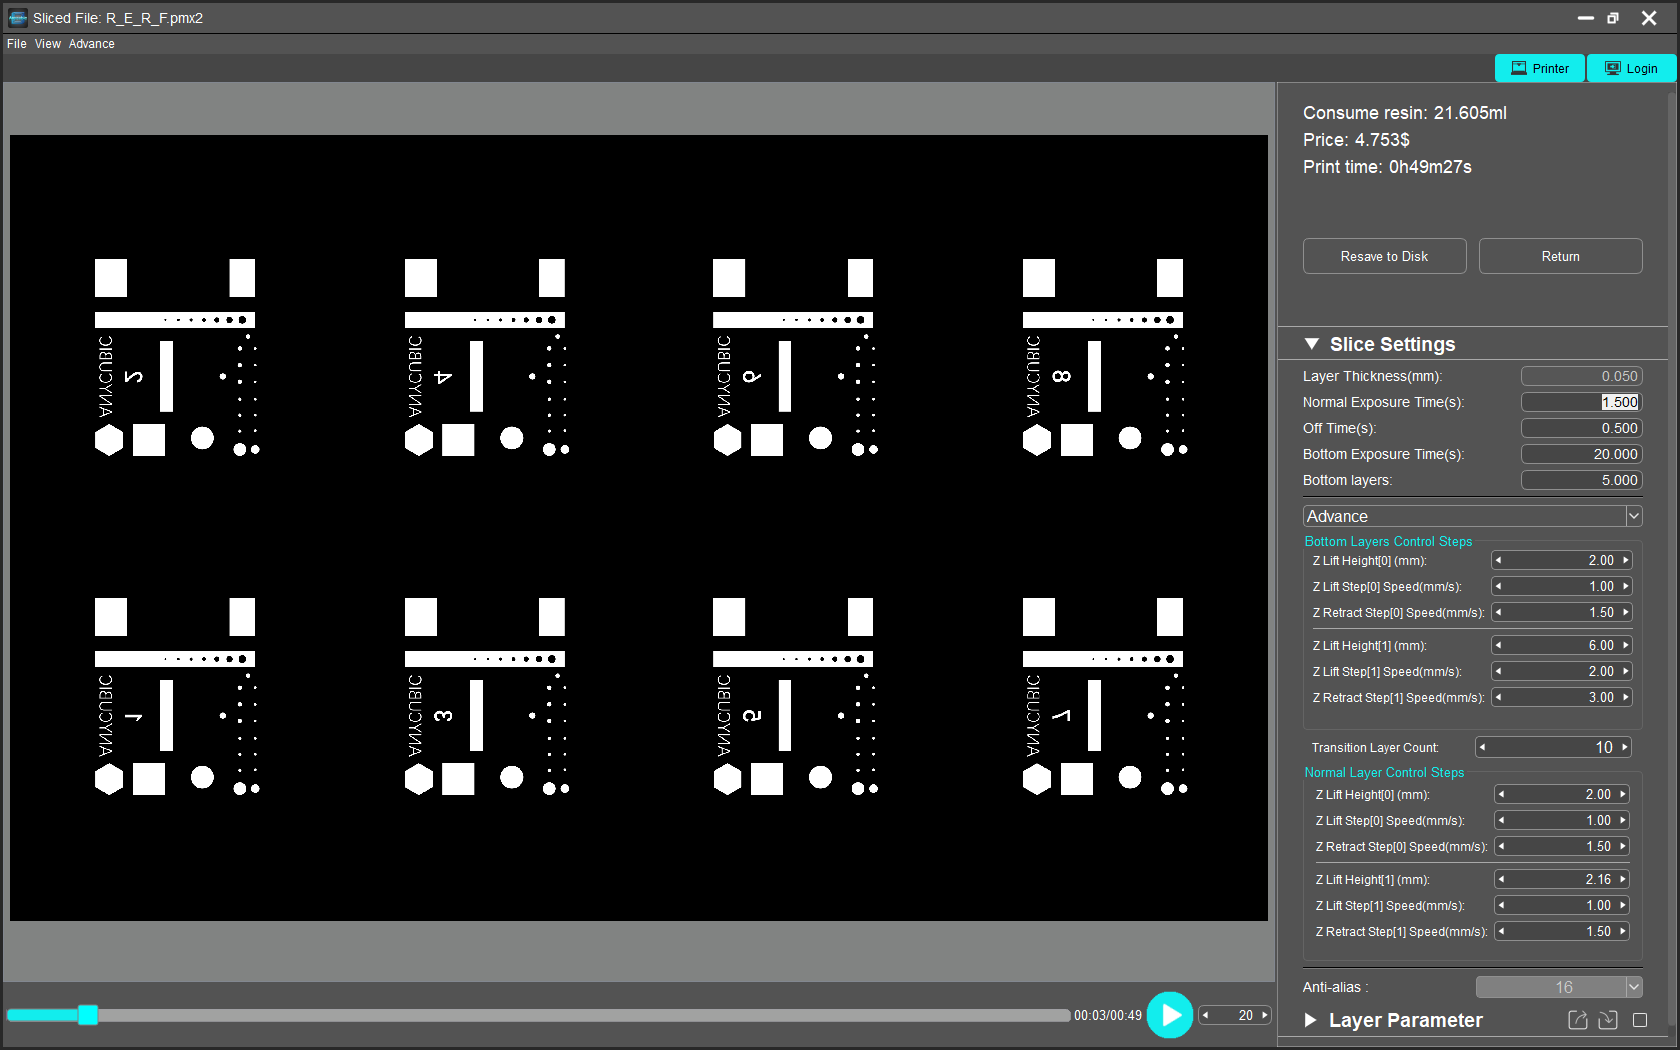Viewport: 1680px width, 1050px height.
Task: Increase Normal Layer Z Lift Step[1] Speed
Action: click(1623, 905)
